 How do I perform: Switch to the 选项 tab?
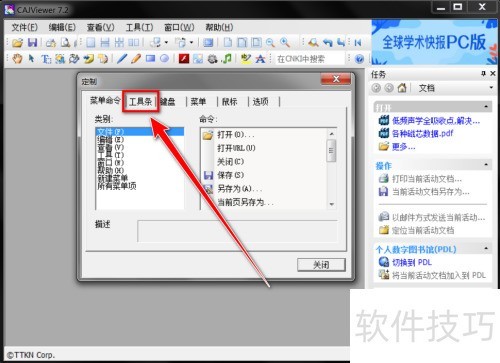tap(260, 102)
